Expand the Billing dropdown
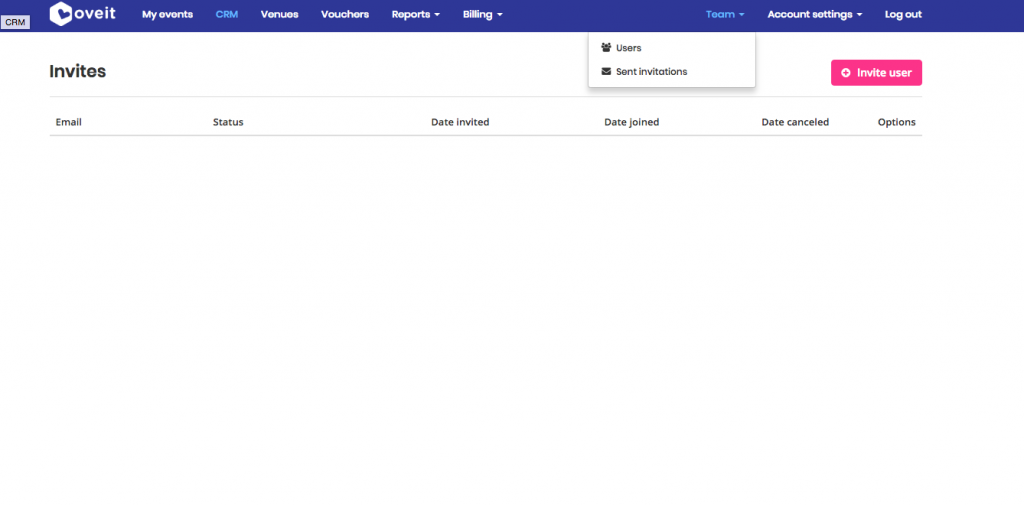1024x505 pixels. [x=483, y=14]
